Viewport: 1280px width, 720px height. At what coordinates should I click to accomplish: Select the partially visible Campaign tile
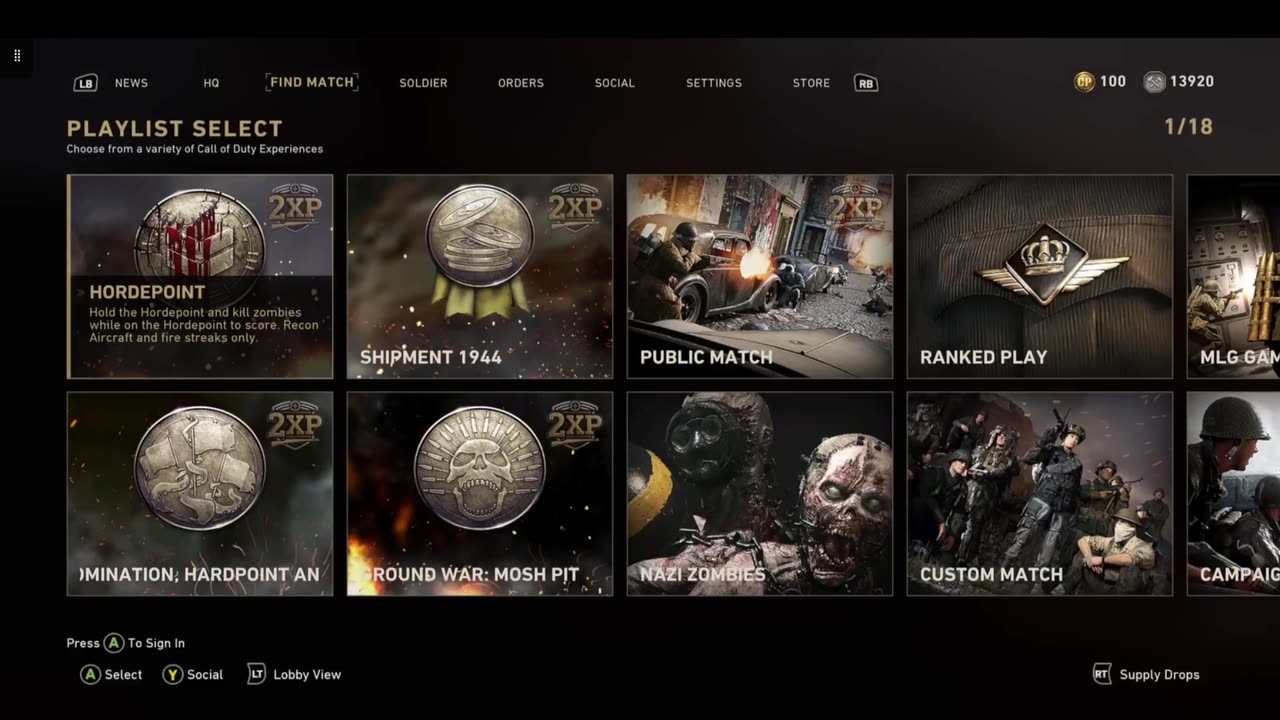(1233, 494)
